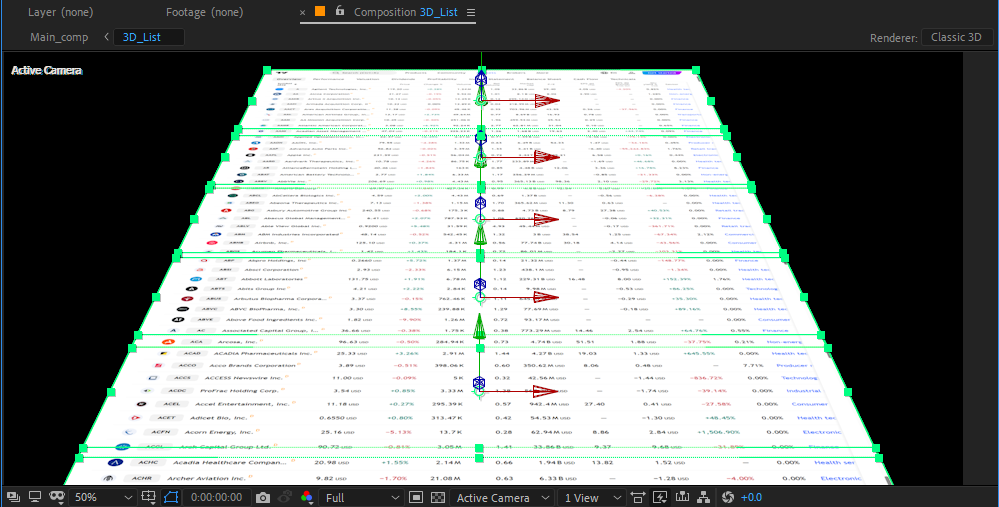
Task: Click the Timeline icon in viewer footer
Action: 682,497
